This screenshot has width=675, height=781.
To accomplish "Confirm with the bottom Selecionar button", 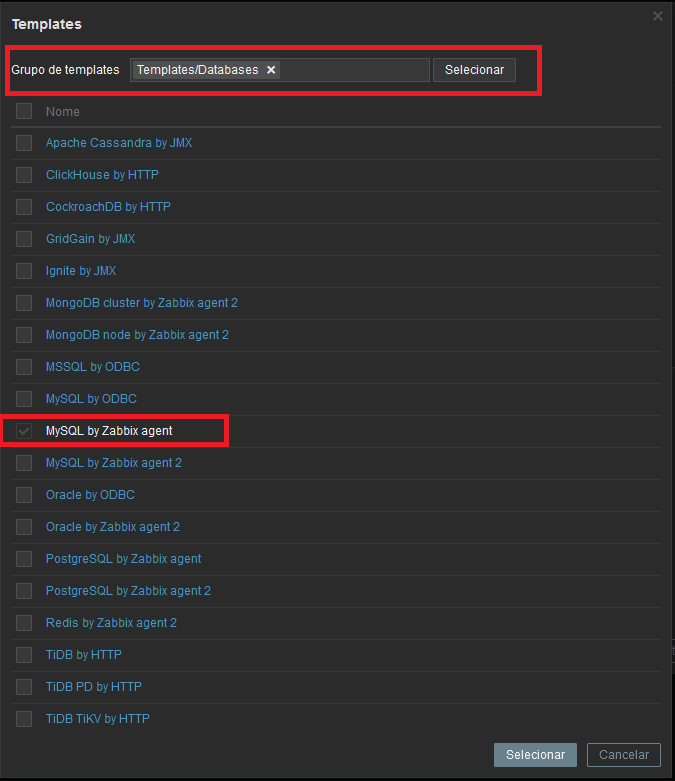I will [x=535, y=755].
